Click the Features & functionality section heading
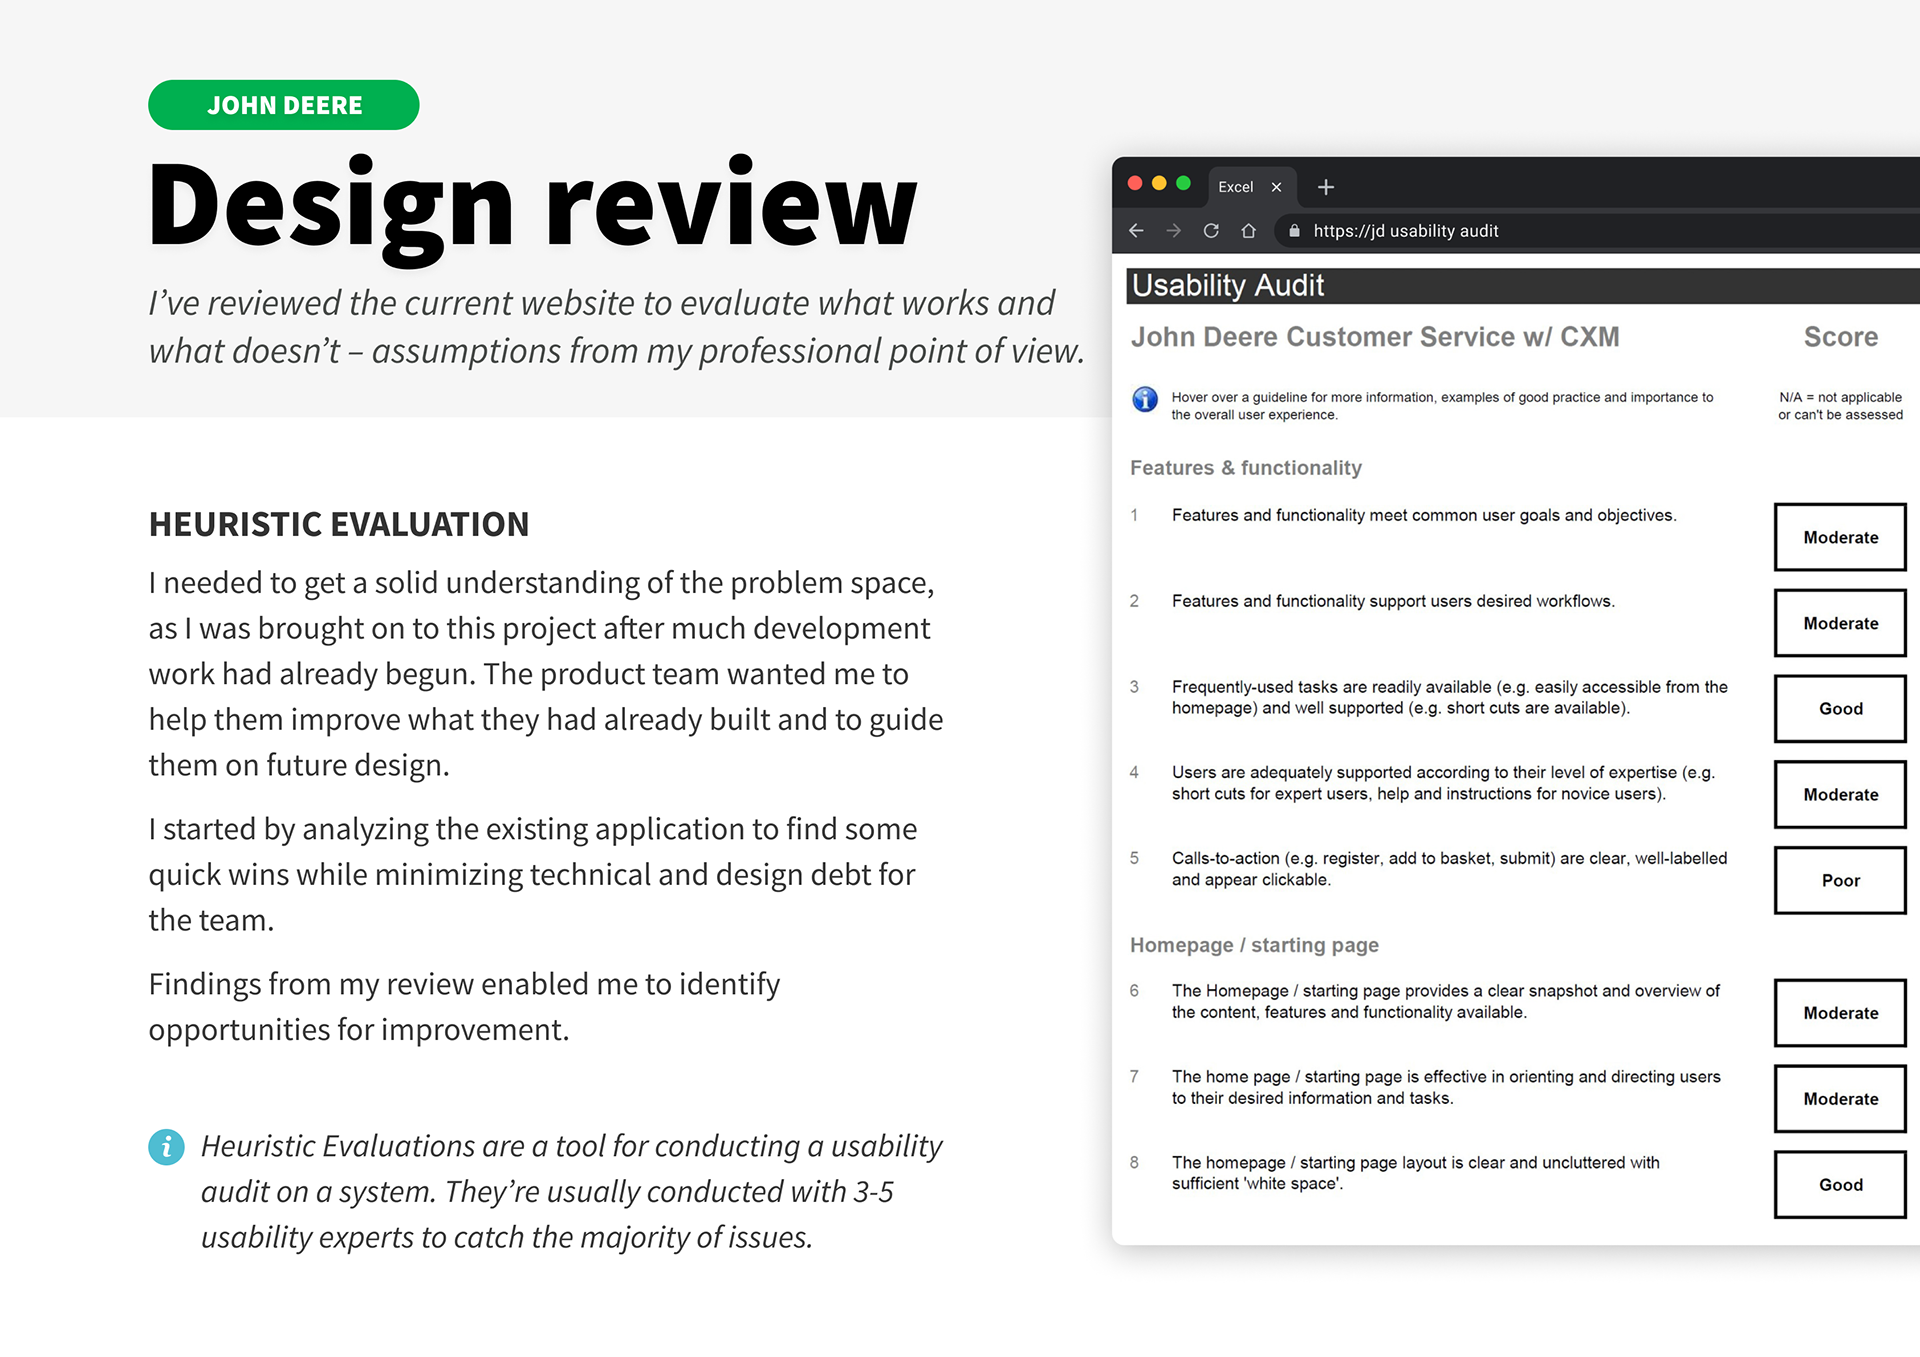 pos(1245,467)
